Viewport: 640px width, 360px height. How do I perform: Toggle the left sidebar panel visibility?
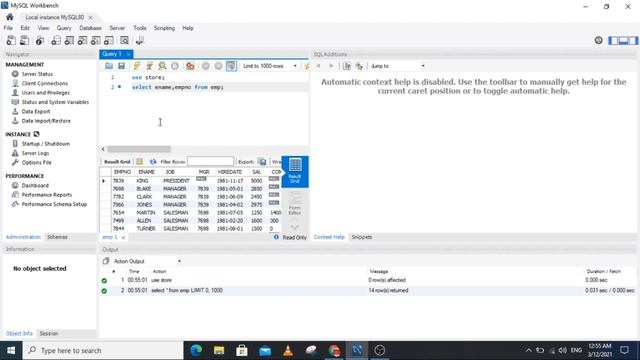pos(613,40)
